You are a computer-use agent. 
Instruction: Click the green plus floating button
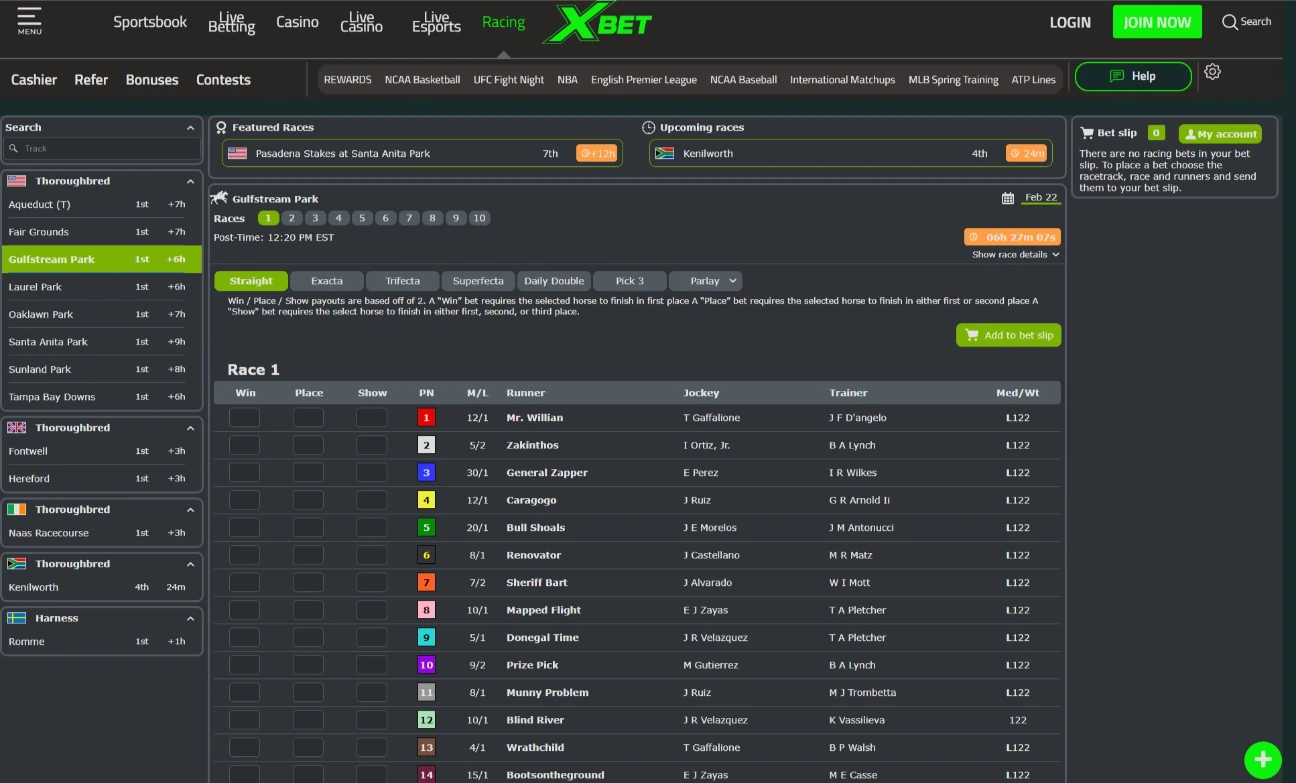pyautogui.click(x=1263, y=760)
